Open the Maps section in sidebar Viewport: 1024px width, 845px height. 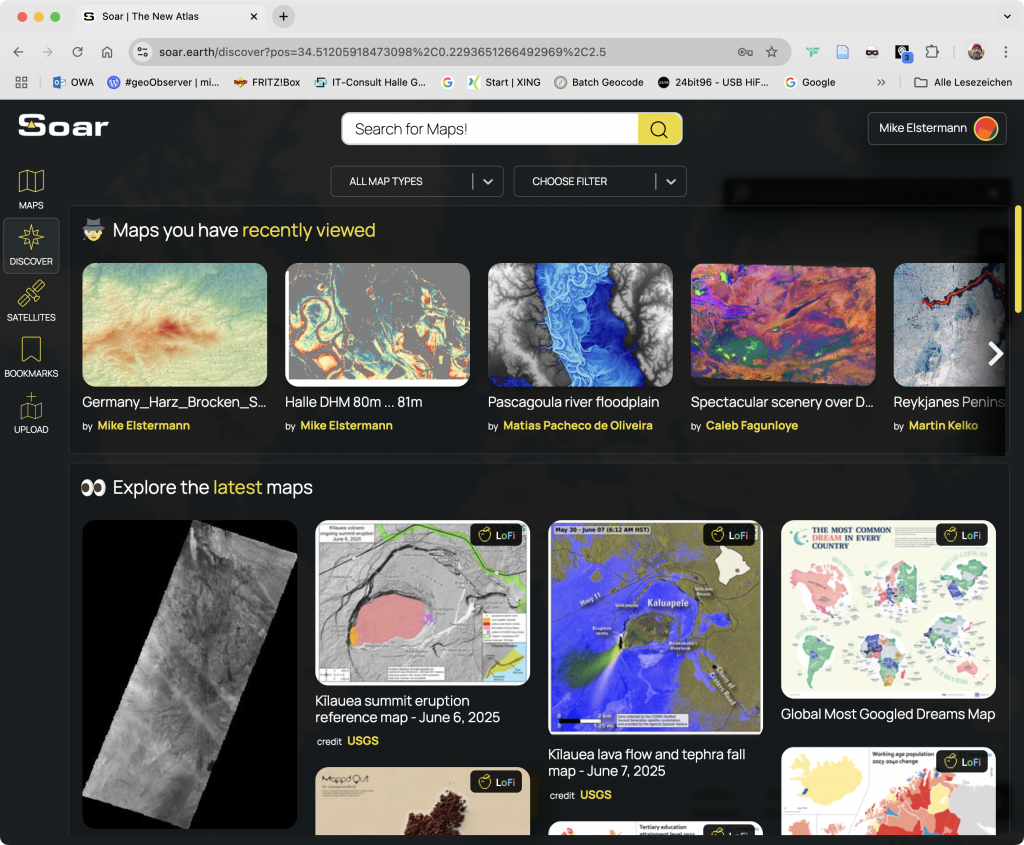pos(31,189)
